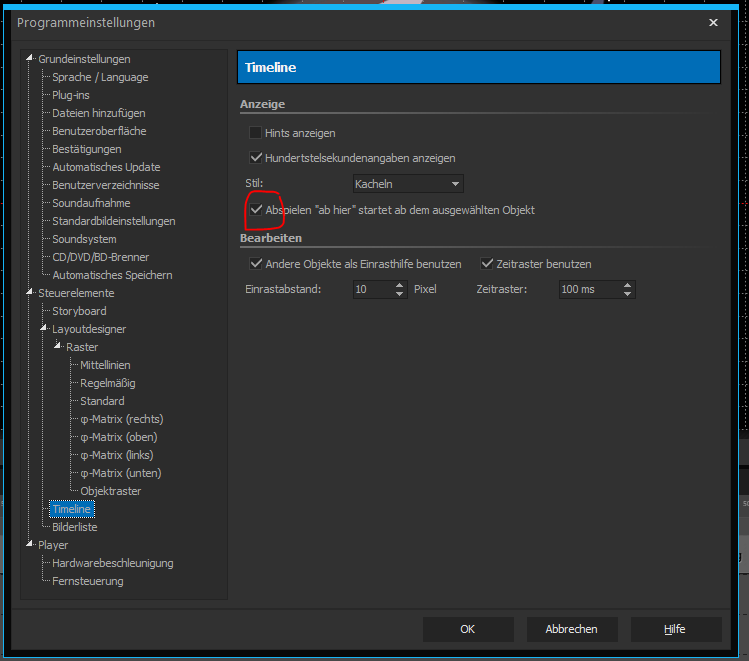Viewport: 749px width, 661px height.
Task: Uncheck 'Hundertstelsekundenangaben anzeigen' checkbox
Action: pyautogui.click(x=256, y=158)
